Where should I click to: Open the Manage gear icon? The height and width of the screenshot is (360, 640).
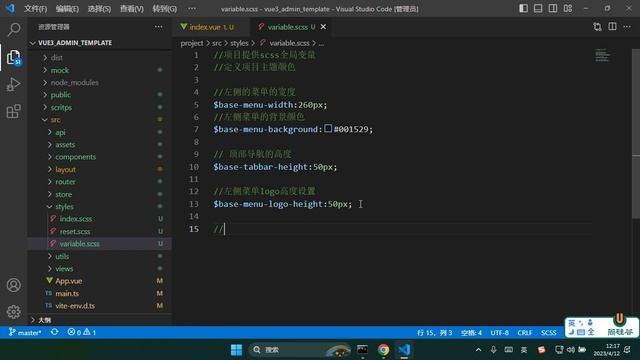point(14,312)
